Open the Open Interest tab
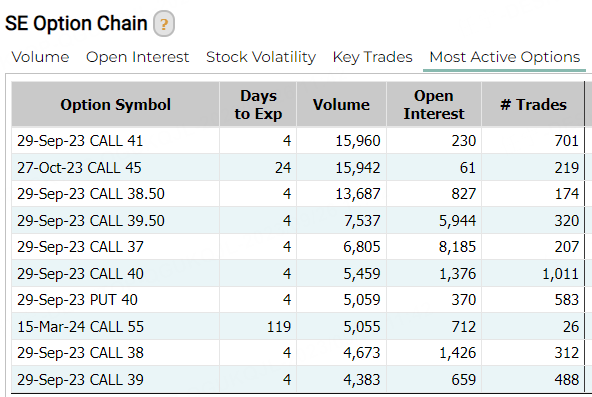592x397 pixels. click(x=137, y=57)
